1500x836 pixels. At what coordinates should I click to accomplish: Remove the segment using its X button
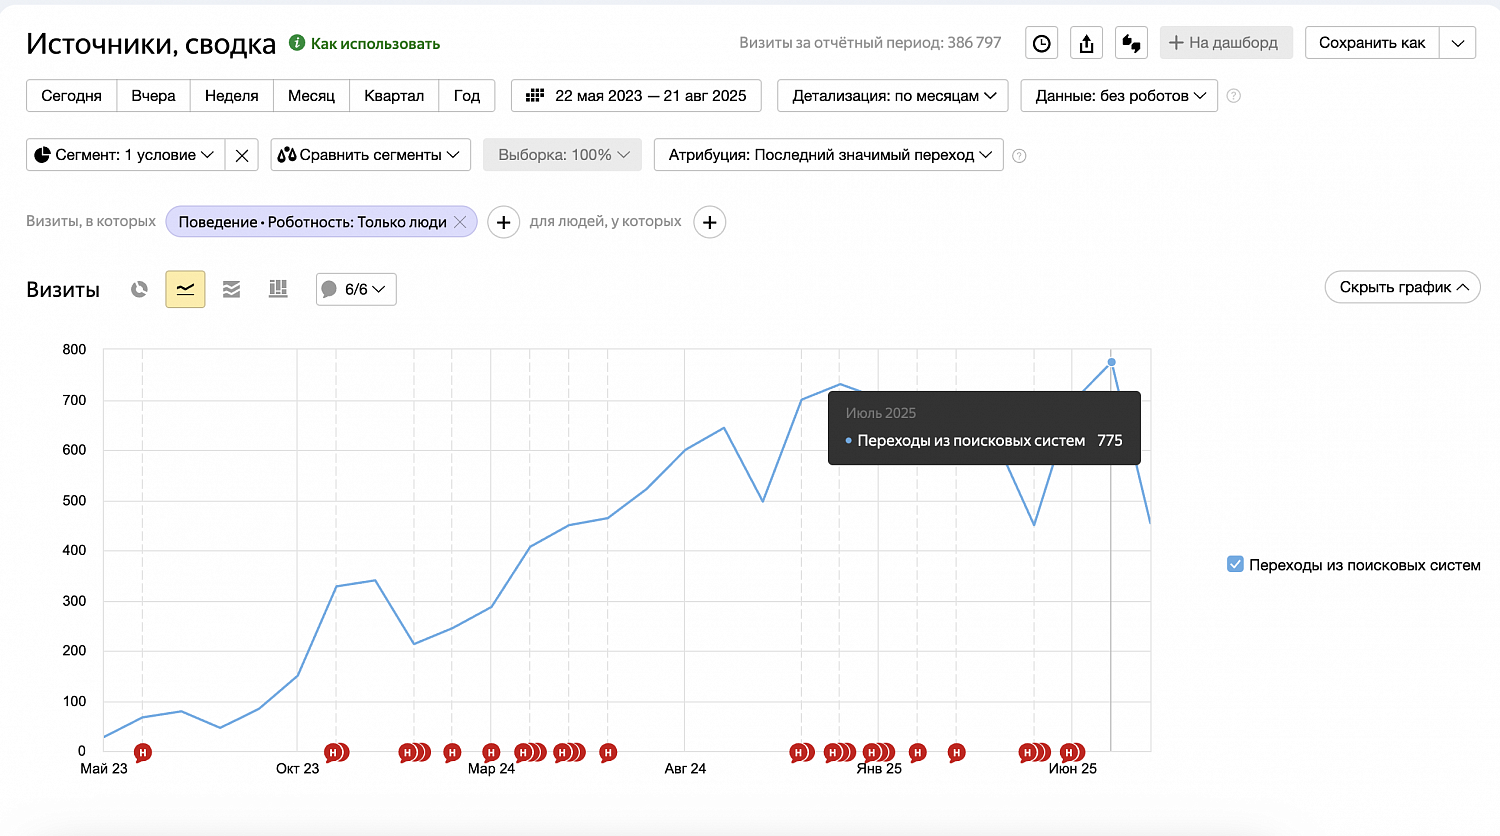tap(242, 155)
